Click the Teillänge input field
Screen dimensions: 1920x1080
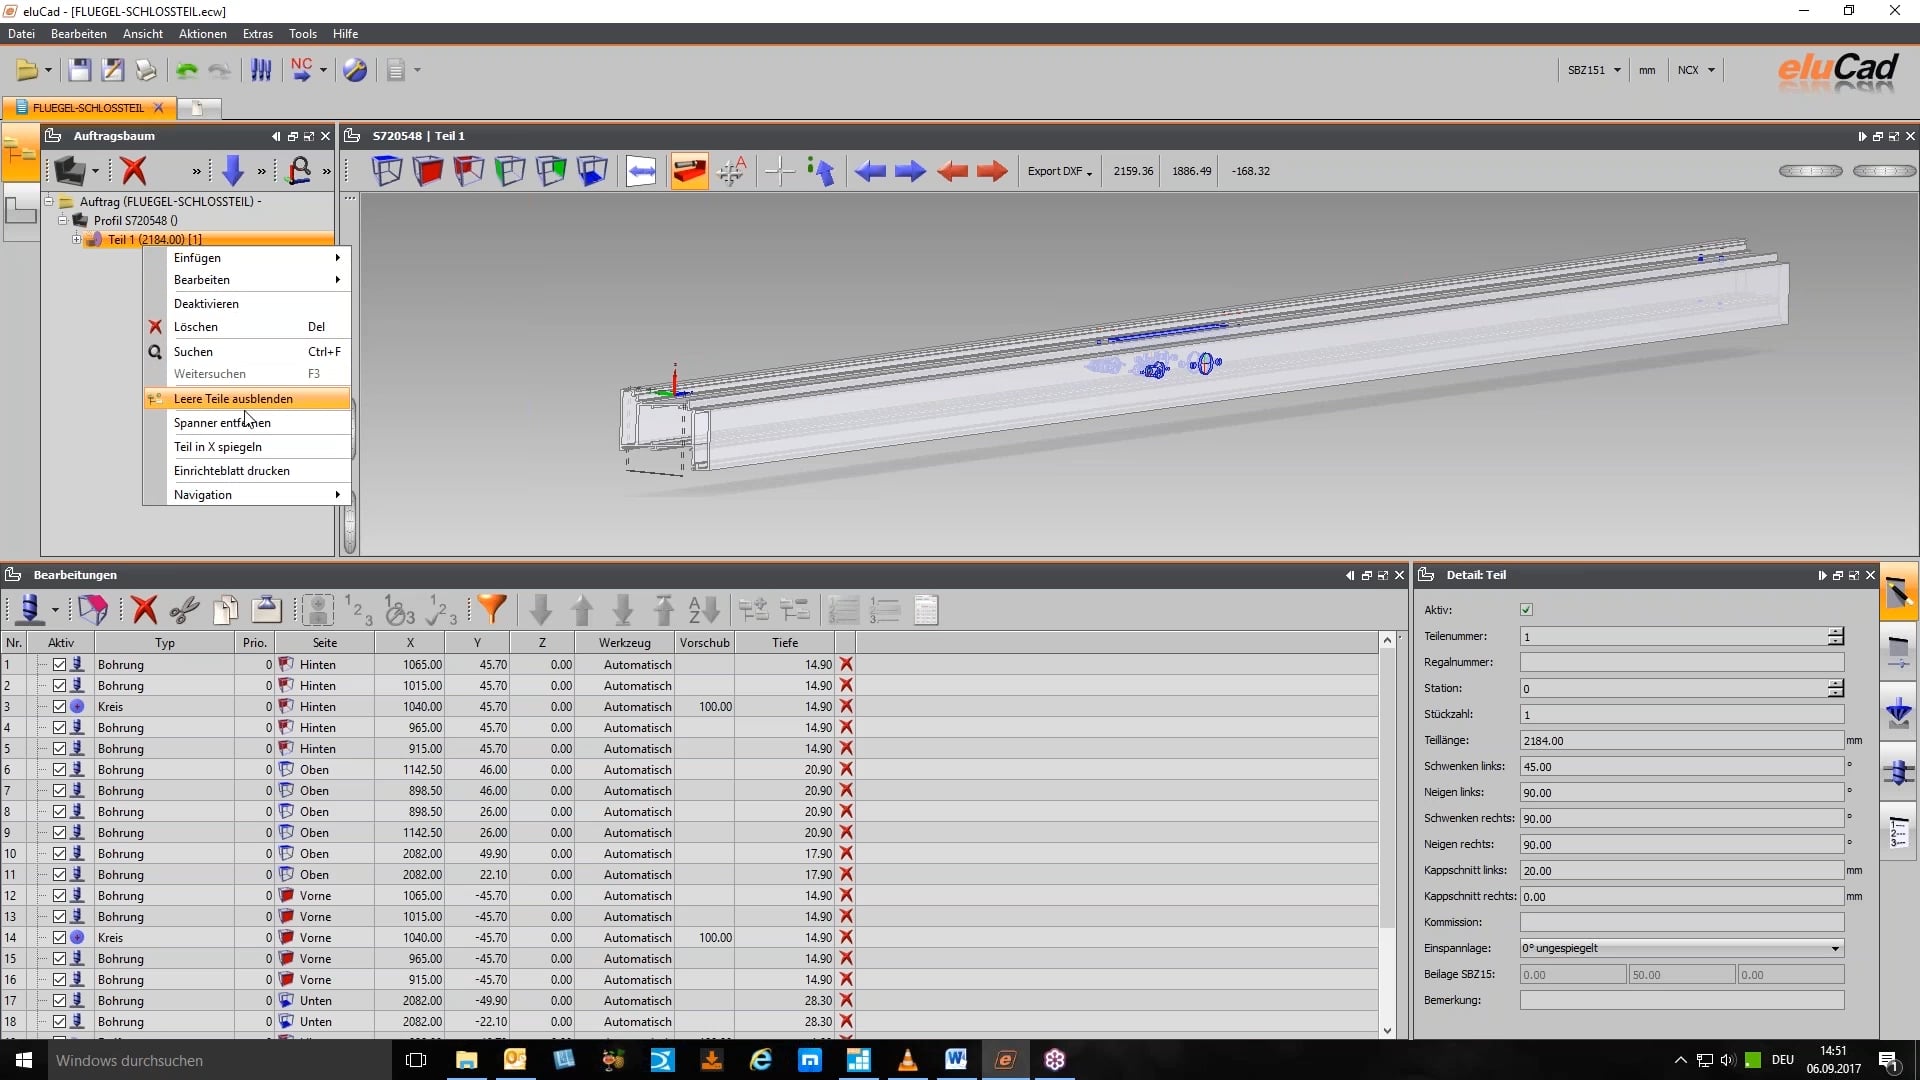pyautogui.click(x=1682, y=741)
